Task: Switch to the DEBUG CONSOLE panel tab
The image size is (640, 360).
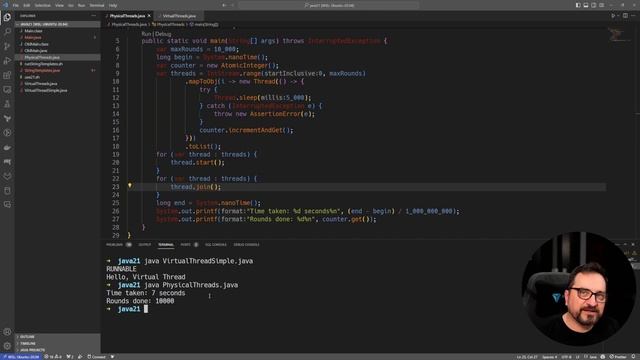Action: [246, 244]
